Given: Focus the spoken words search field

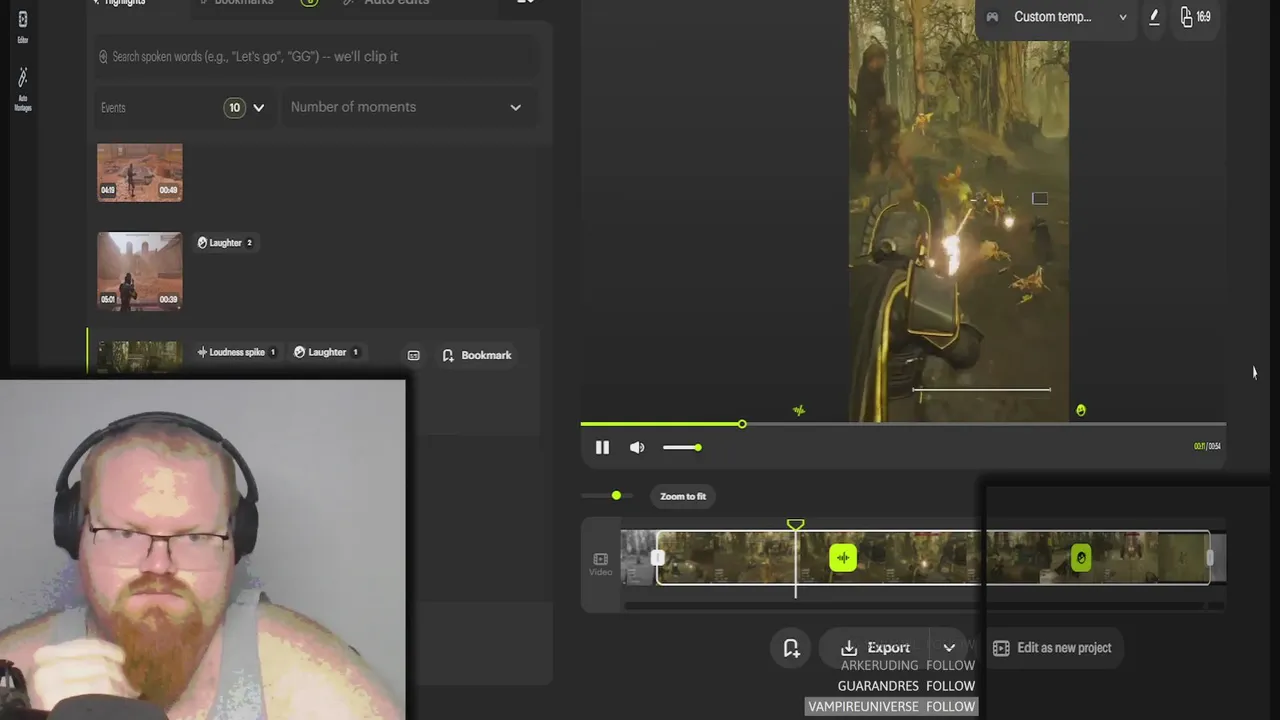Looking at the screenshot, I should [x=318, y=57].
